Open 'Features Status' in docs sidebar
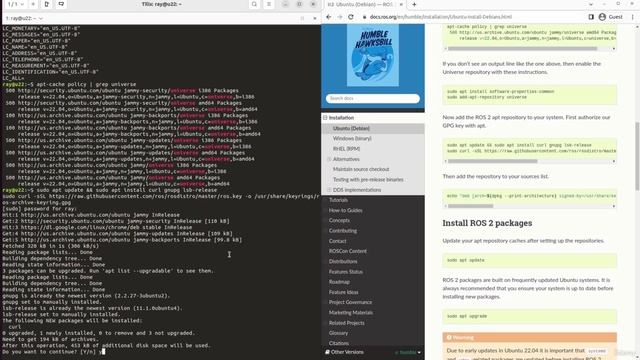 click(x=345, y=271)
